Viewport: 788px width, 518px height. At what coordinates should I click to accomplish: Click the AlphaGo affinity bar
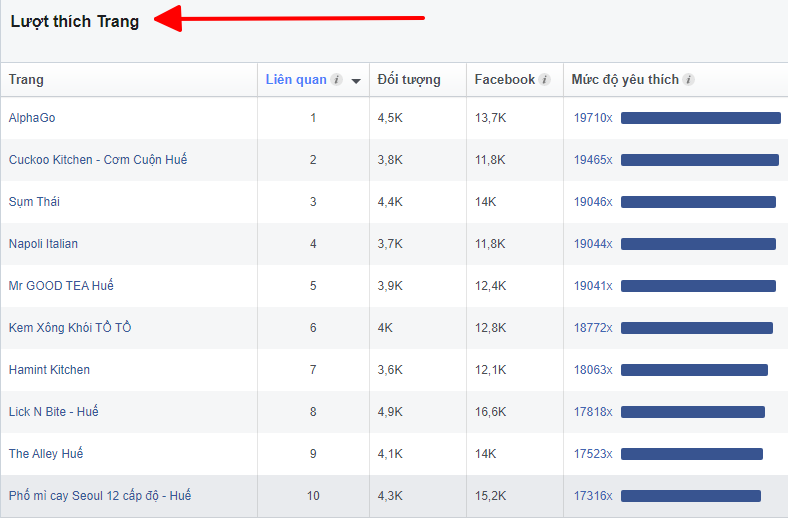coord(701,118)
